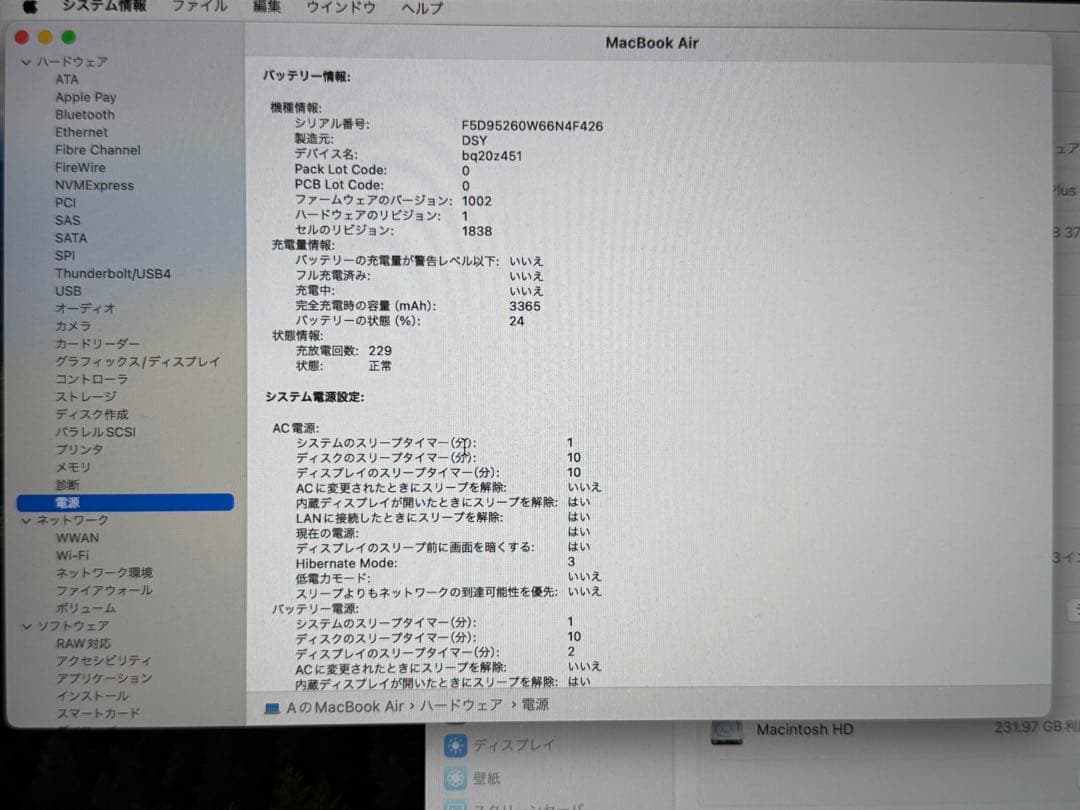
Task: Select Bluetooth in the sidebar
Action: tap(84, 114)
